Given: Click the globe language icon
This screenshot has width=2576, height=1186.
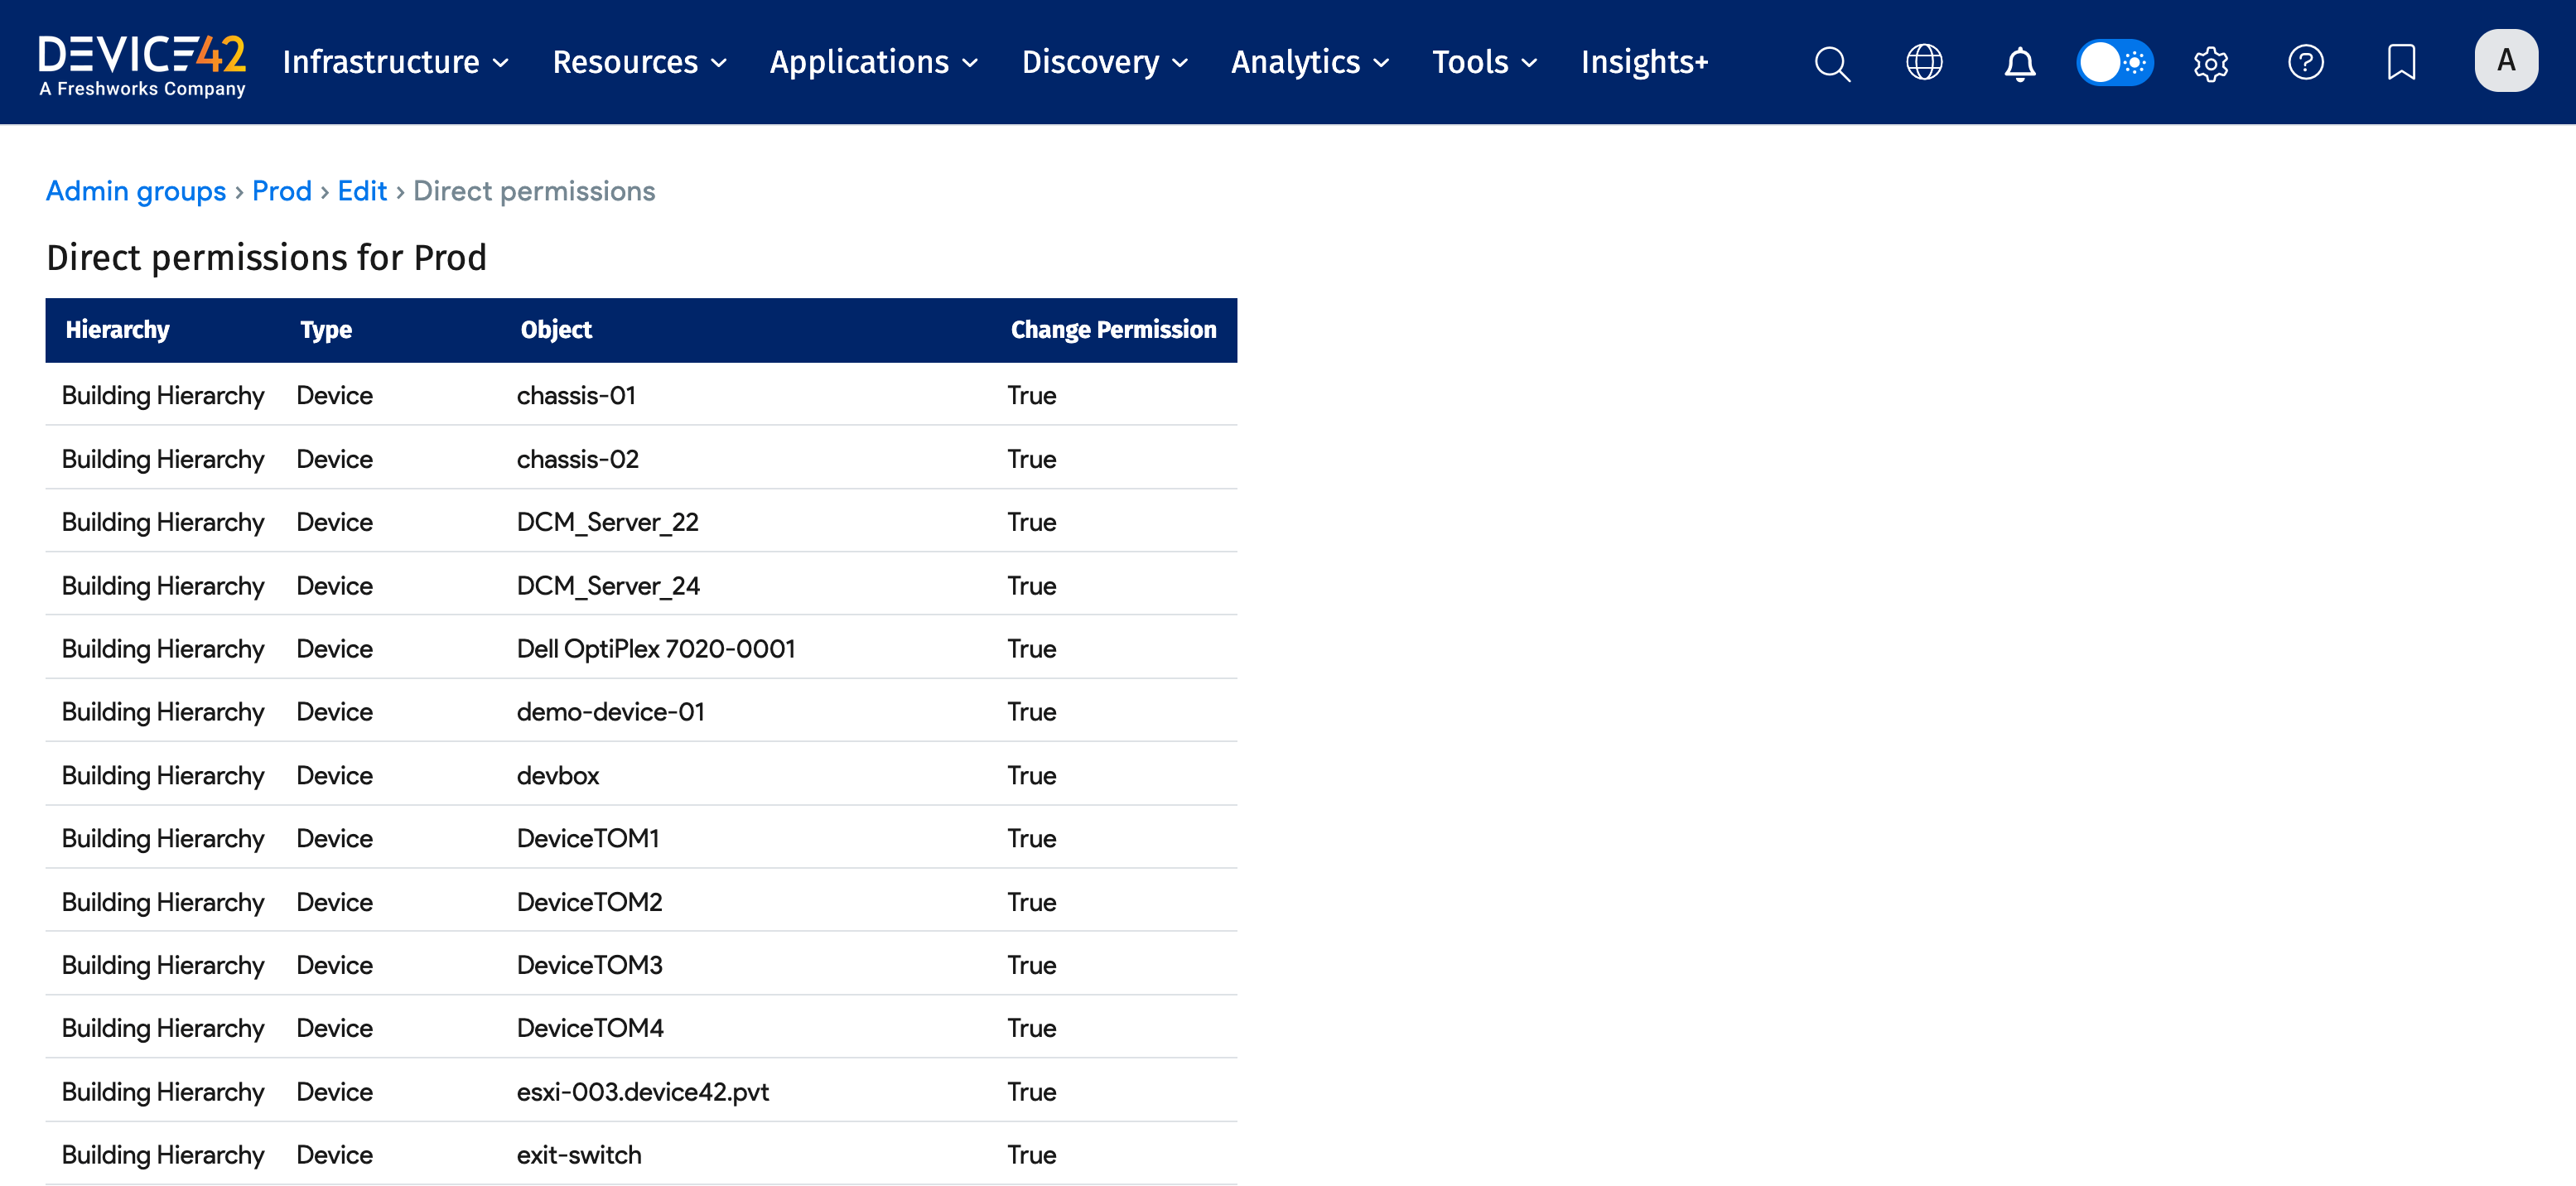Looking at the screenshot, I should [1924, 62].
